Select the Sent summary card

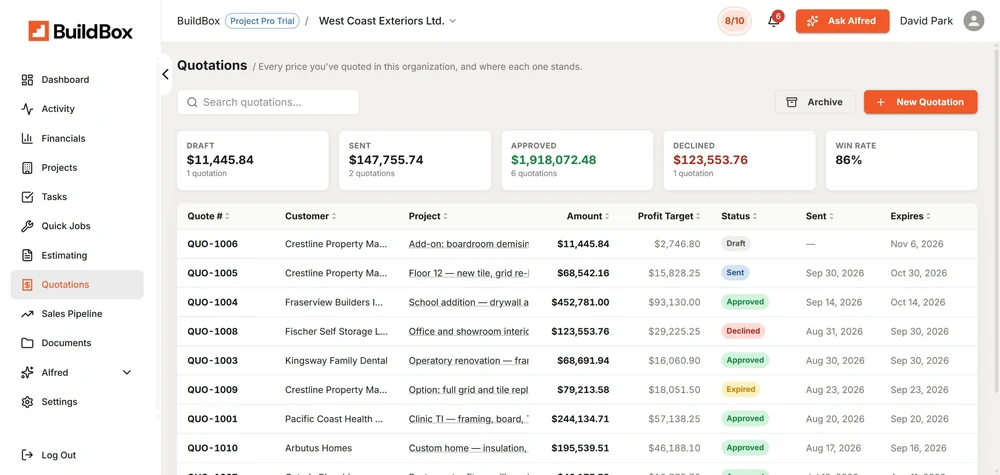[415, 160]
